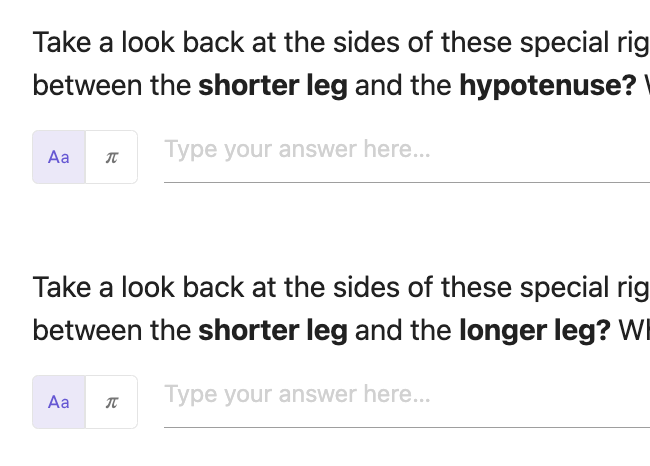
Task: Select the Aa text mode for hypotenuse question
Action: point(59,157)
